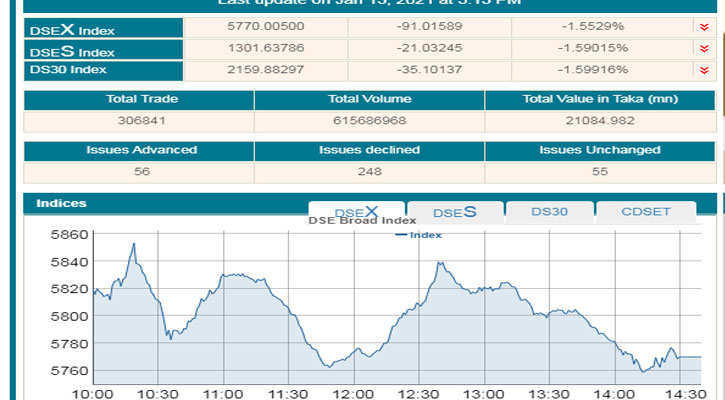Click the Issues Advanced header

point(138,150)
